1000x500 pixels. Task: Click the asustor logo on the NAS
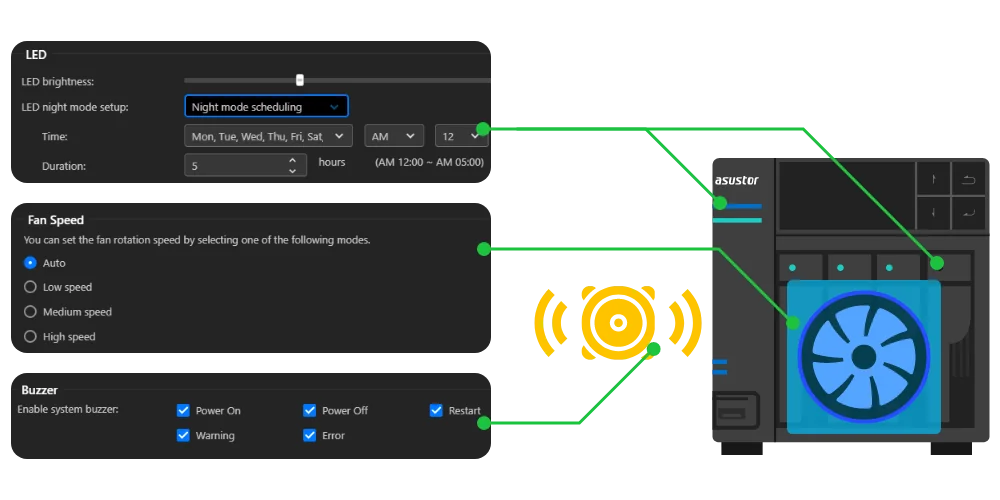tap(737, 180)
